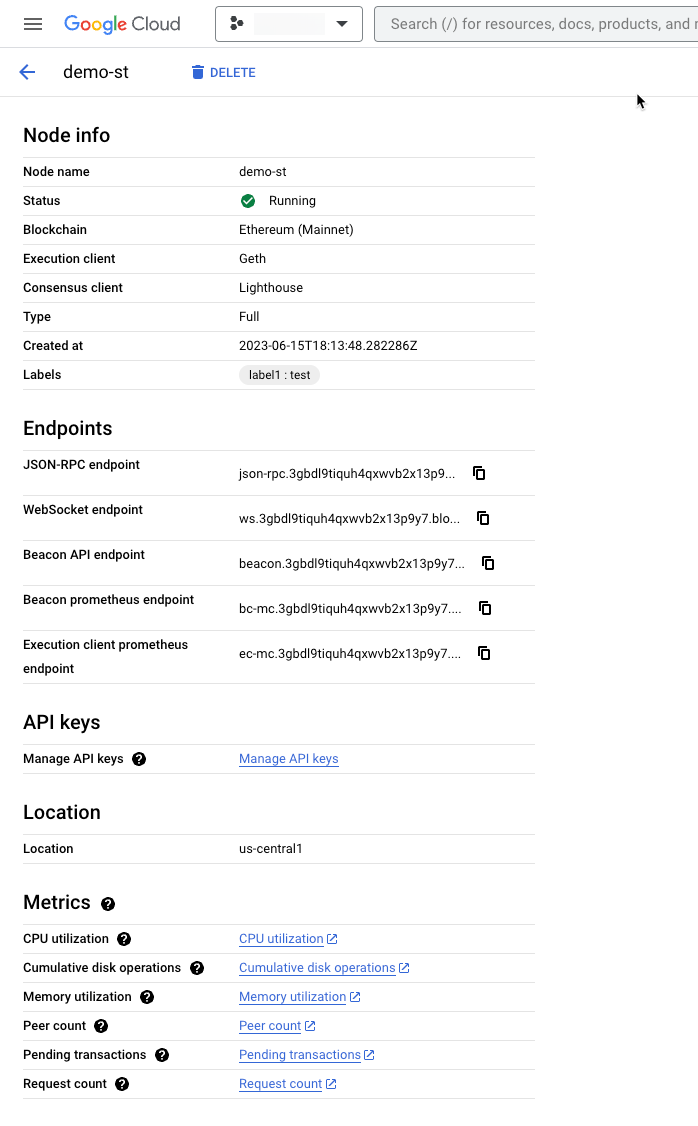Click inside the search resources field
Viewport: 698px width, 1126px height.
point(540,23)
